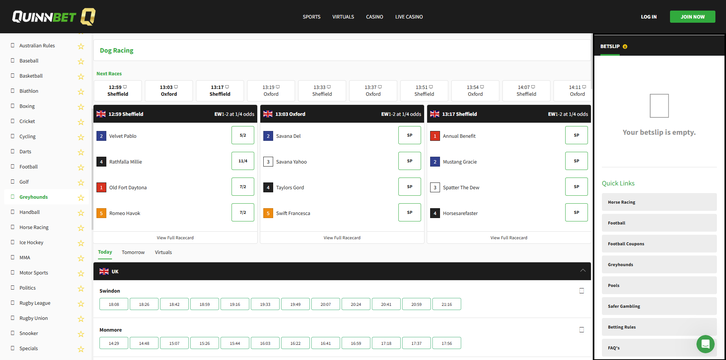View full racecard for 12:59 Sheffield
This screenshot has height=360, width=726.
point(175,238)
